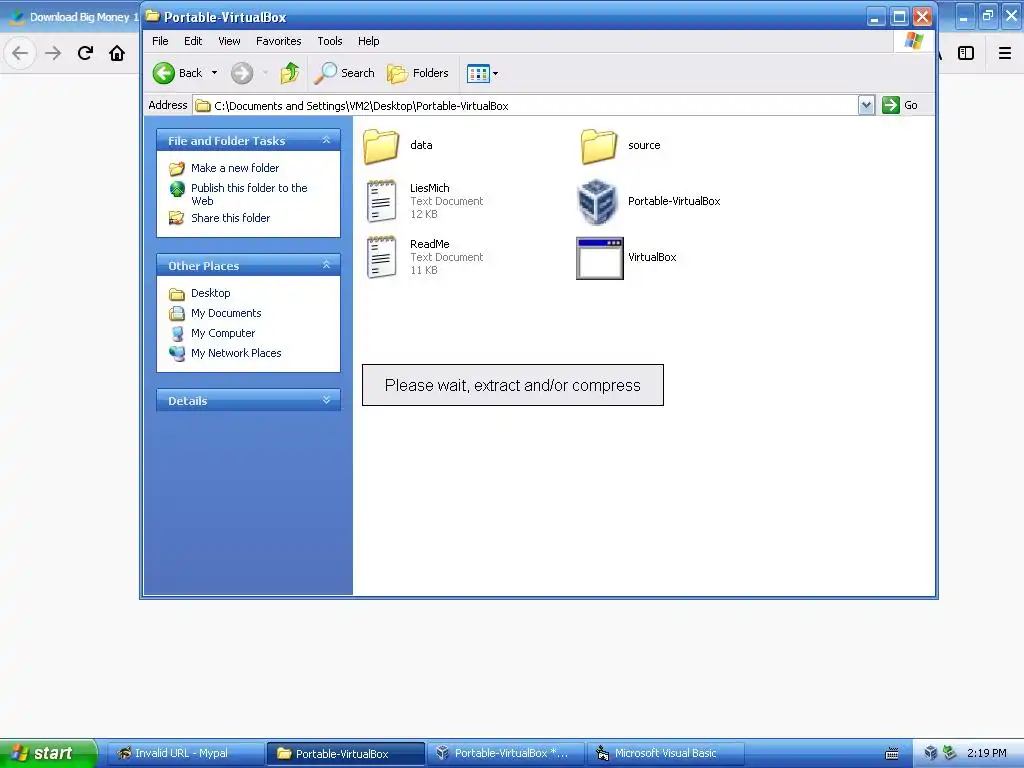Go up one folder level
This screenshot has height=768, width=1024.
(x=290, y=73)
